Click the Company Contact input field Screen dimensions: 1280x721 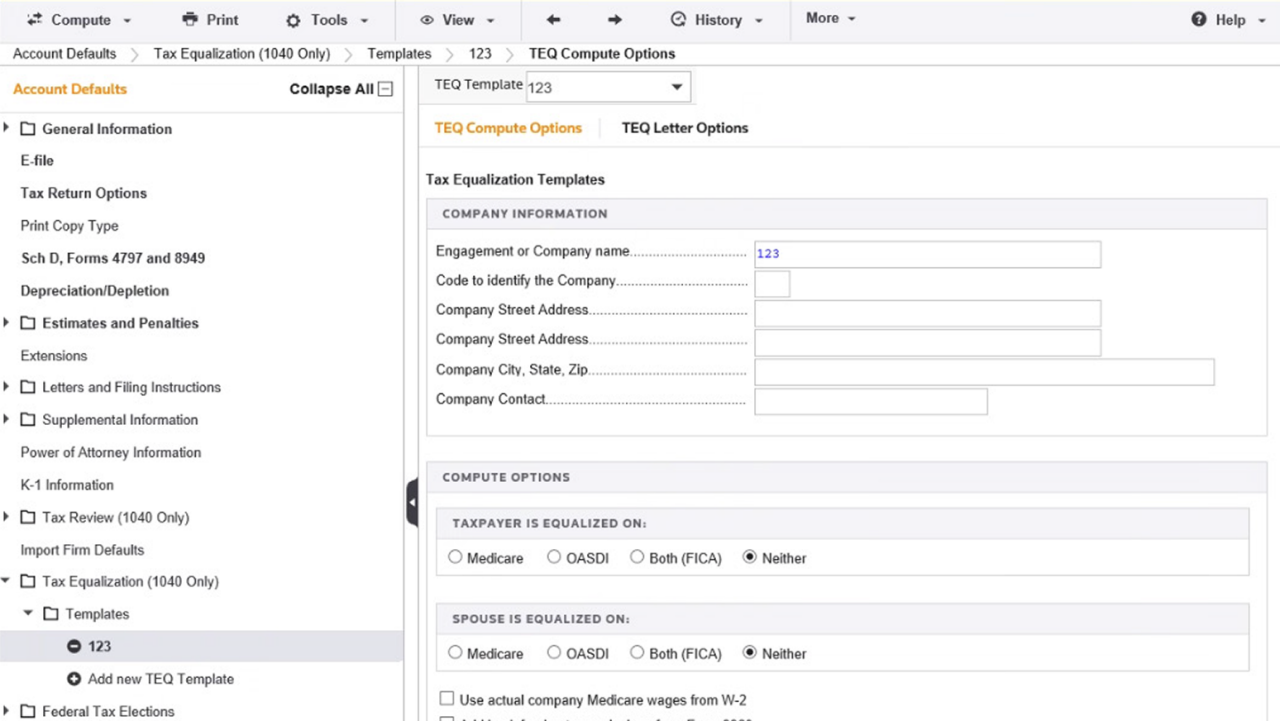[871, 401]
